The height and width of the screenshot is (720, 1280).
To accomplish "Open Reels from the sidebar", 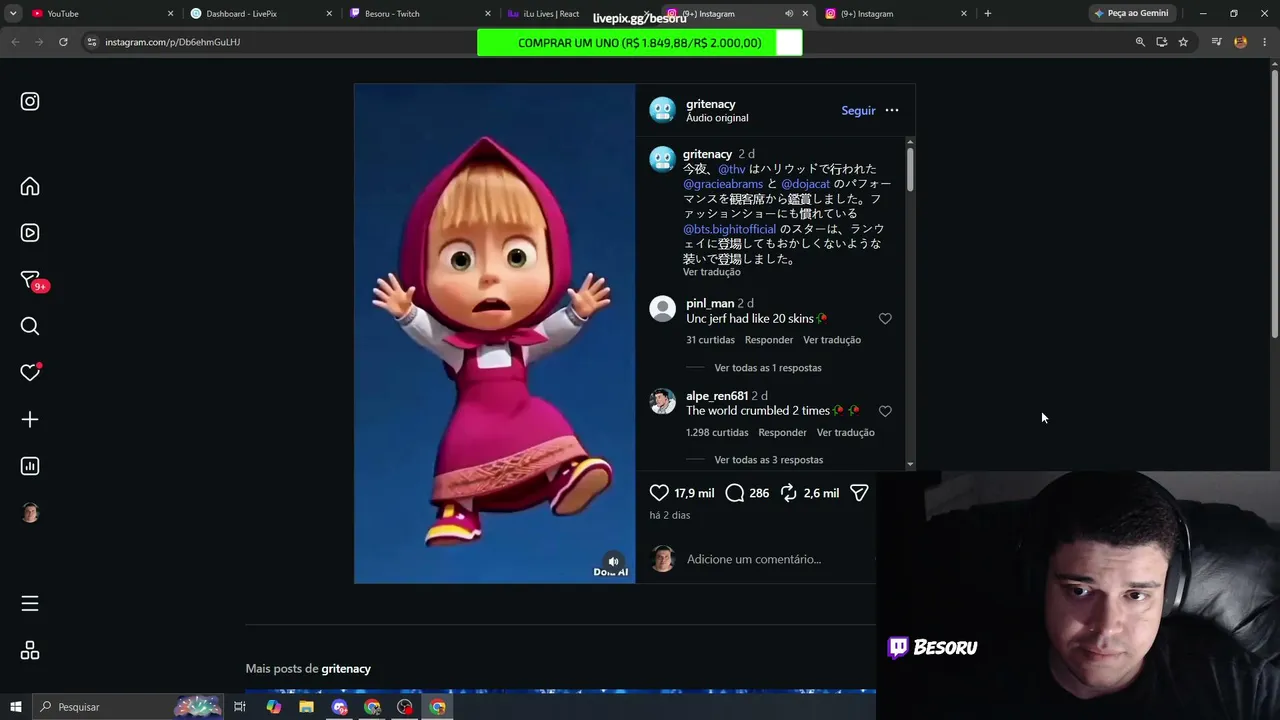I will tap(30, 233).
